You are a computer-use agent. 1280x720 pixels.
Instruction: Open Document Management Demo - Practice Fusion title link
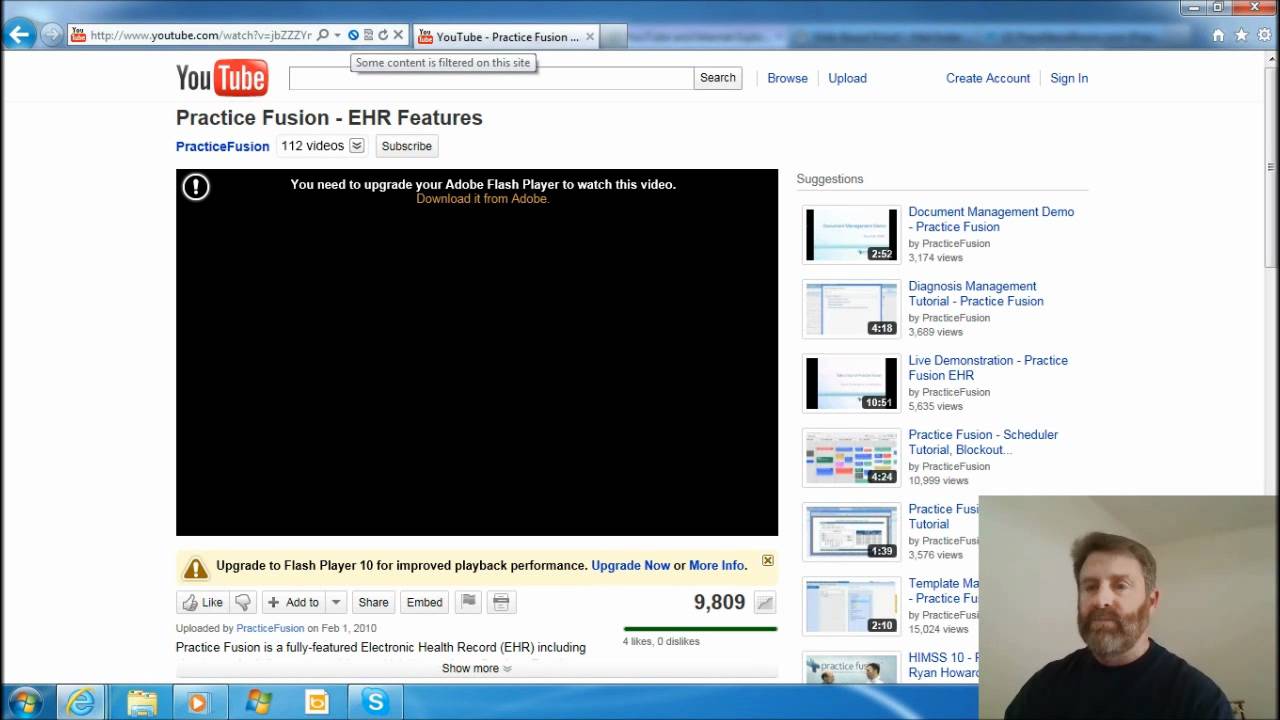[991, 219]
